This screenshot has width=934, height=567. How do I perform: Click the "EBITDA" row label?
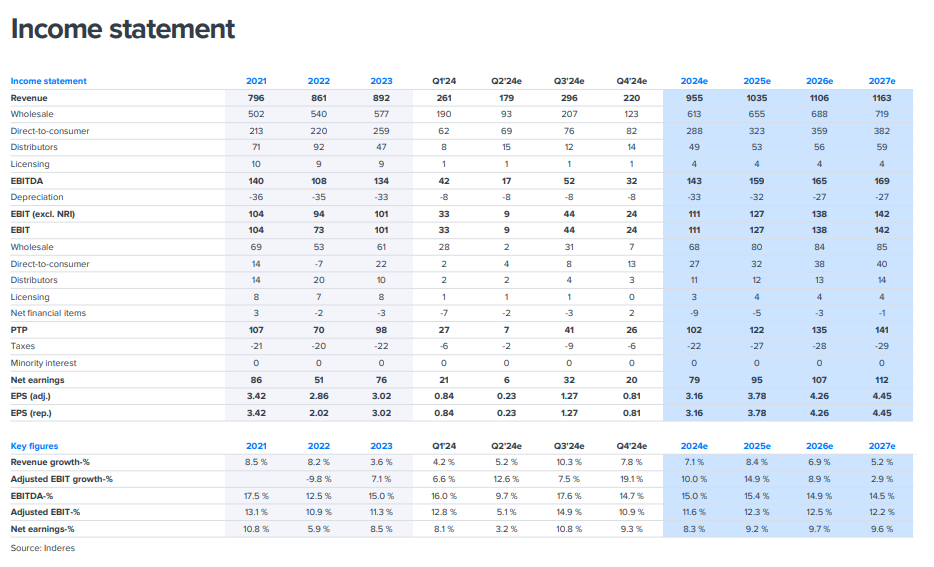pyautogui.click(x=27, y=181)
